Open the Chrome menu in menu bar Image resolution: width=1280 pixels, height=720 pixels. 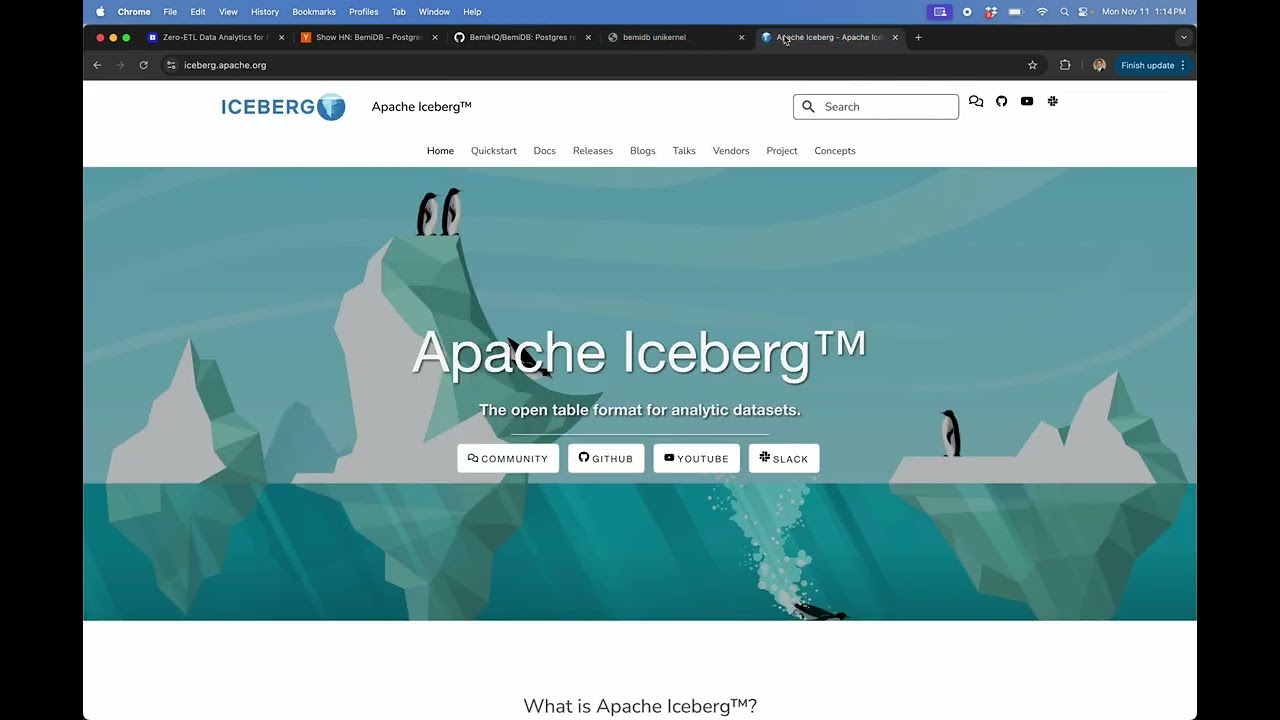coord(134,12)
